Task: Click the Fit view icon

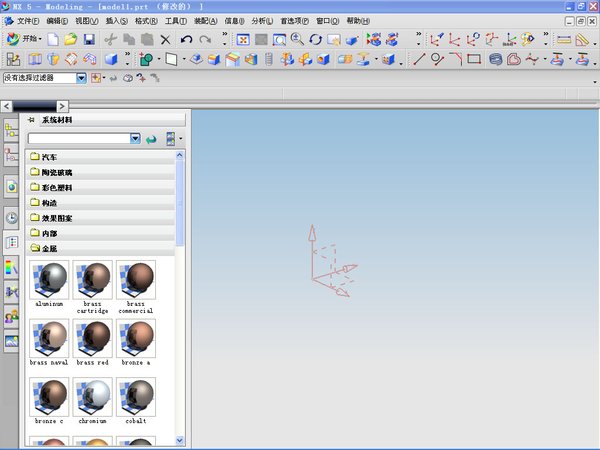Action: [x=243, y=39]
